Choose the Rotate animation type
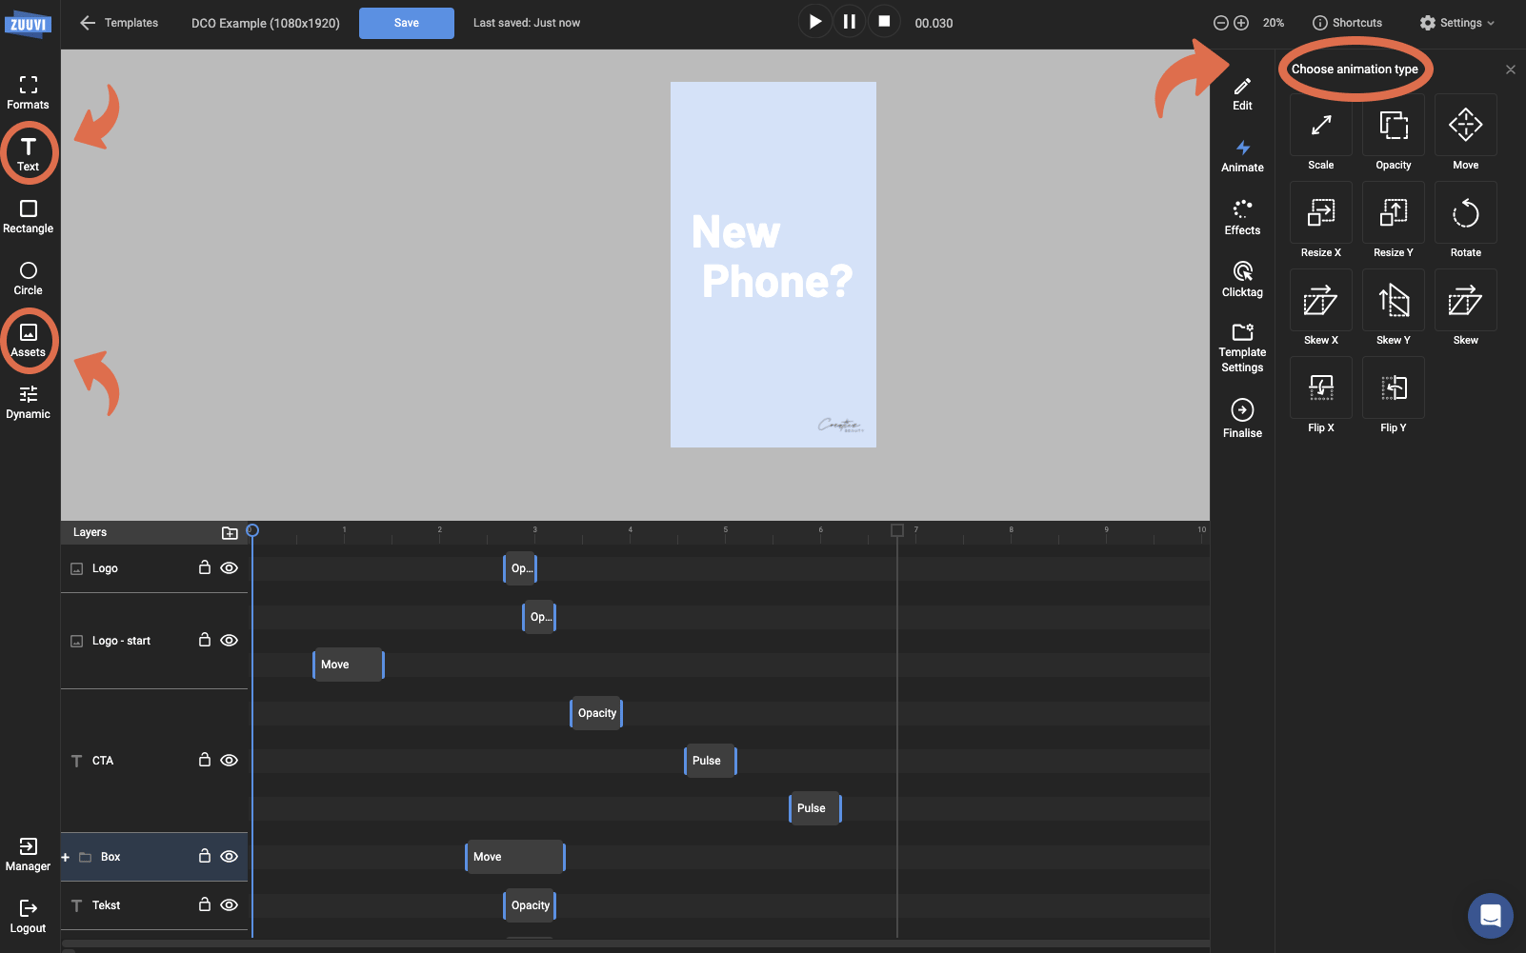The height and width of the screenshot is (953, 1526). (1465, 220)
